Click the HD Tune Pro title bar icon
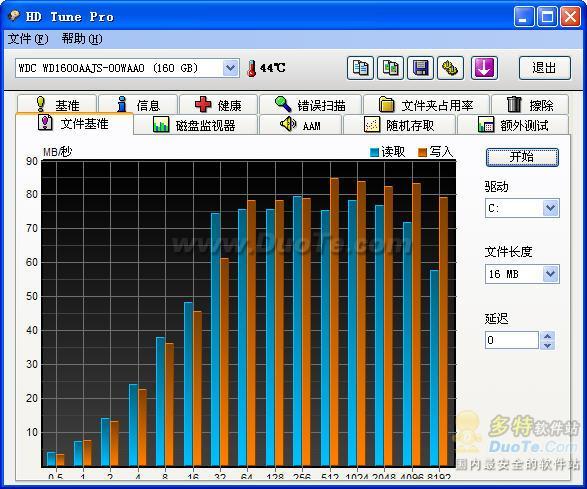 [14, 16]
